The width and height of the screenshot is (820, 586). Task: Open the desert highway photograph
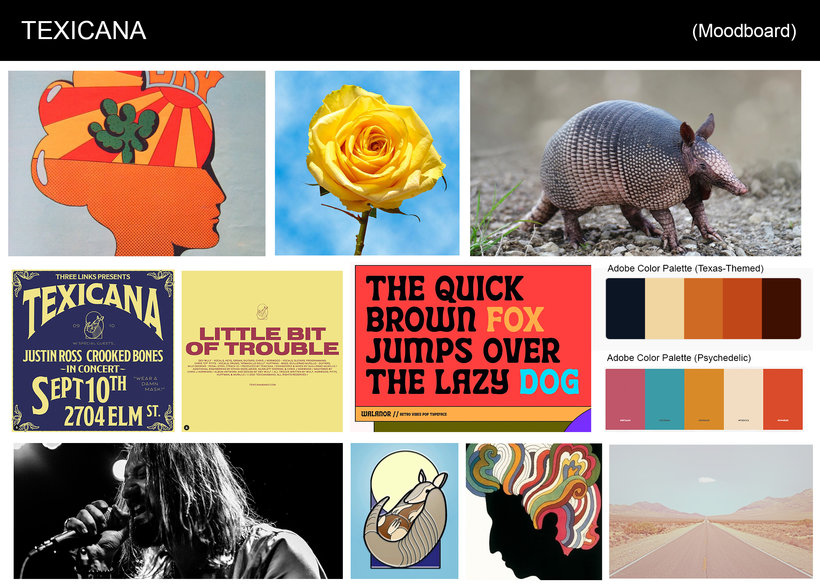pyautogui.click(x=711, y=511)
